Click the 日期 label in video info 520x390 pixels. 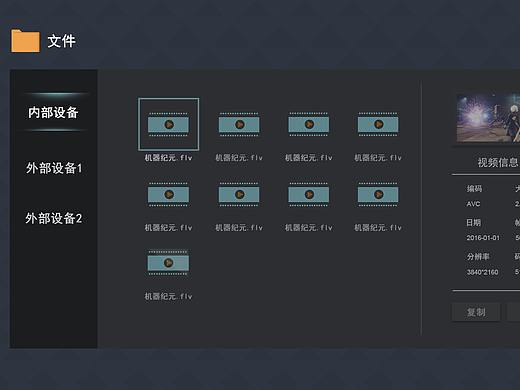click(473, 222)
